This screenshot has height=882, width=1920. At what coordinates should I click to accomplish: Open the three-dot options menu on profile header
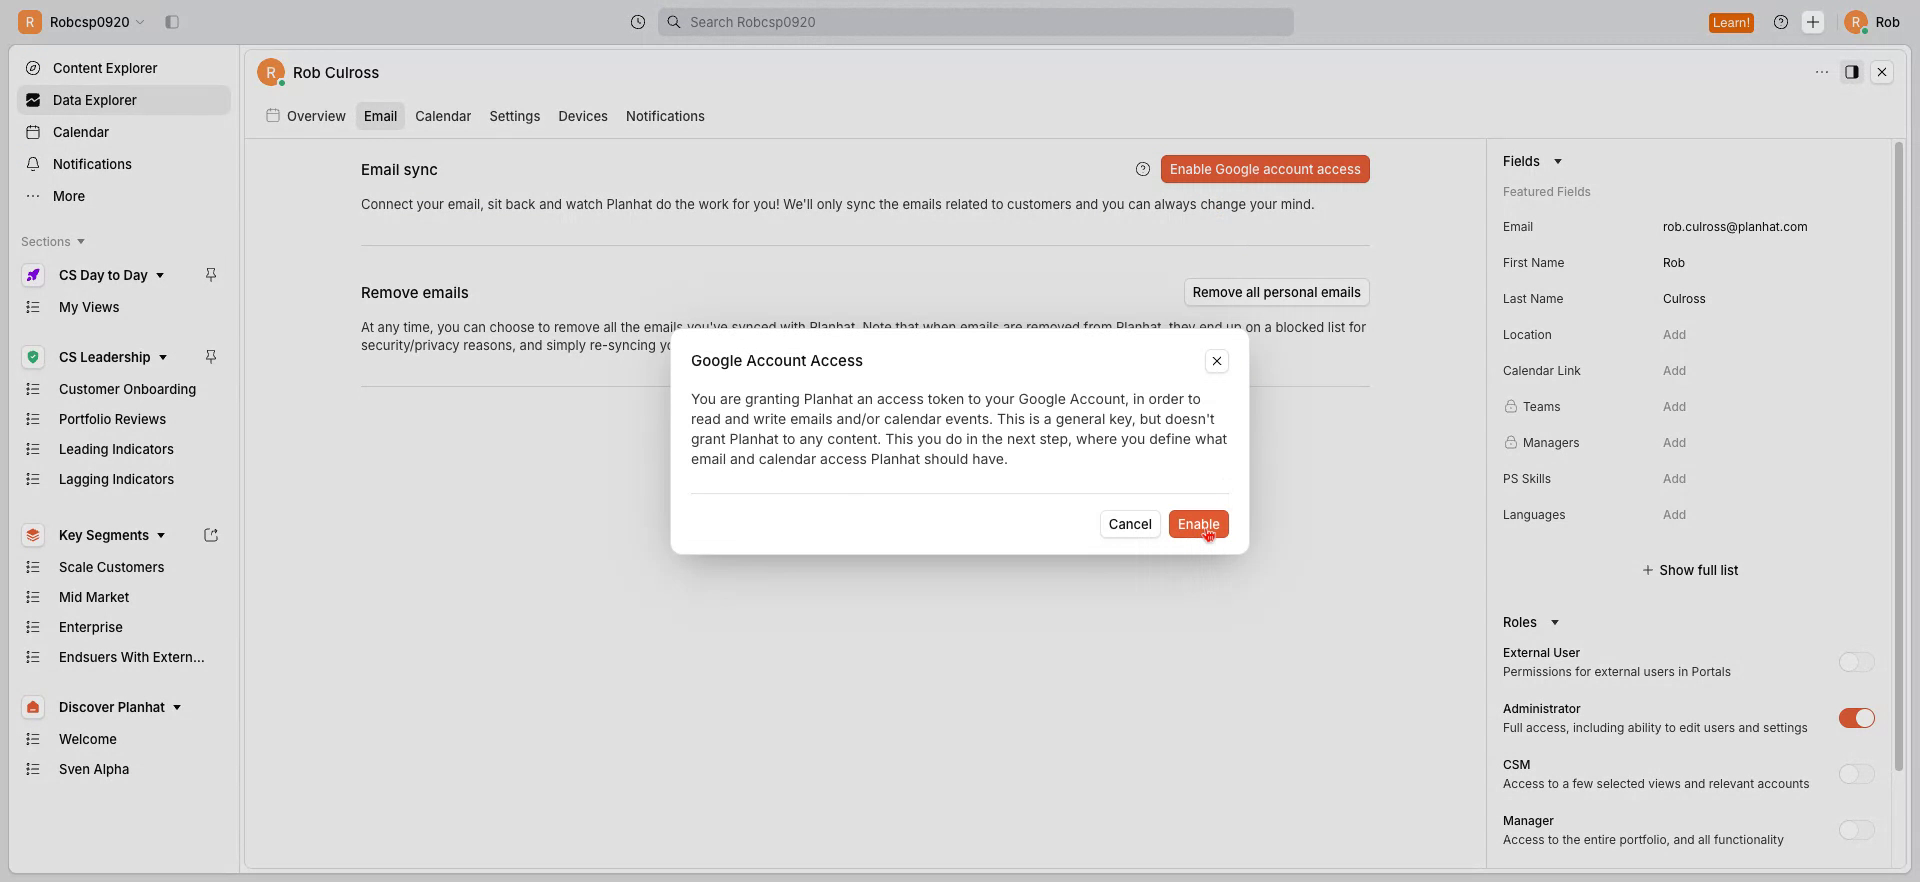click(1822, 72)
